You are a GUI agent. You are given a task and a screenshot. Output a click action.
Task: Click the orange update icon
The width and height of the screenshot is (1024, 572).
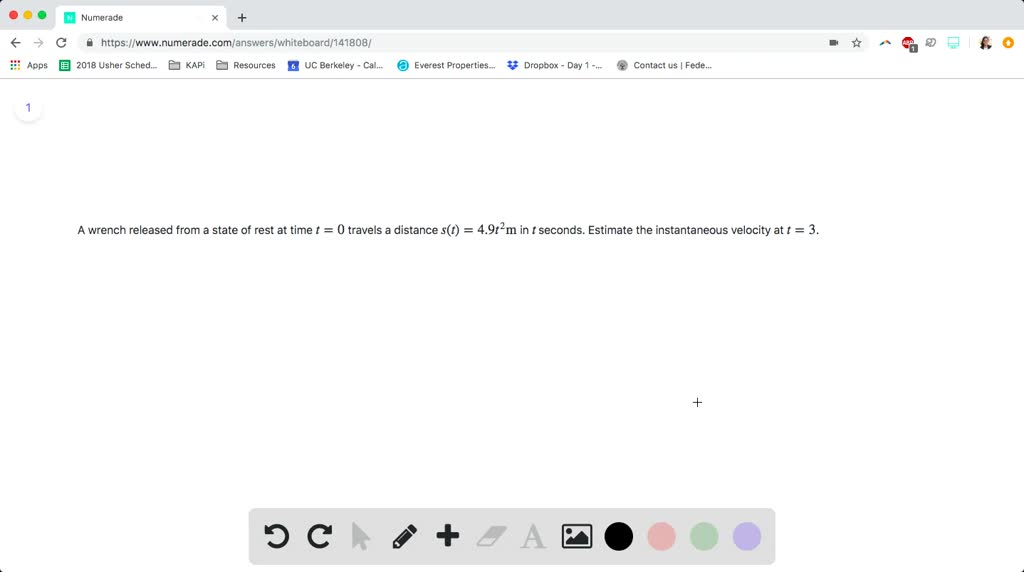pyautogui.click(x=1008, y=42)
